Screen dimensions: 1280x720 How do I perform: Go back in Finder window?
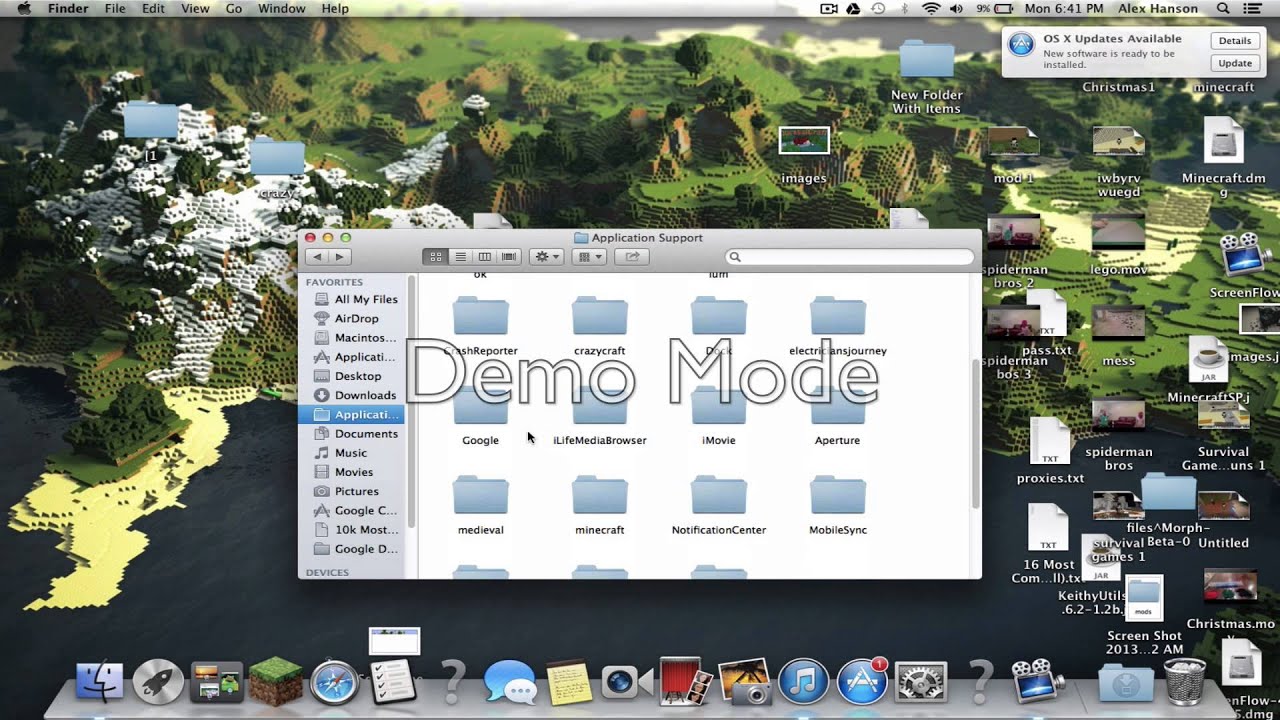317,257
